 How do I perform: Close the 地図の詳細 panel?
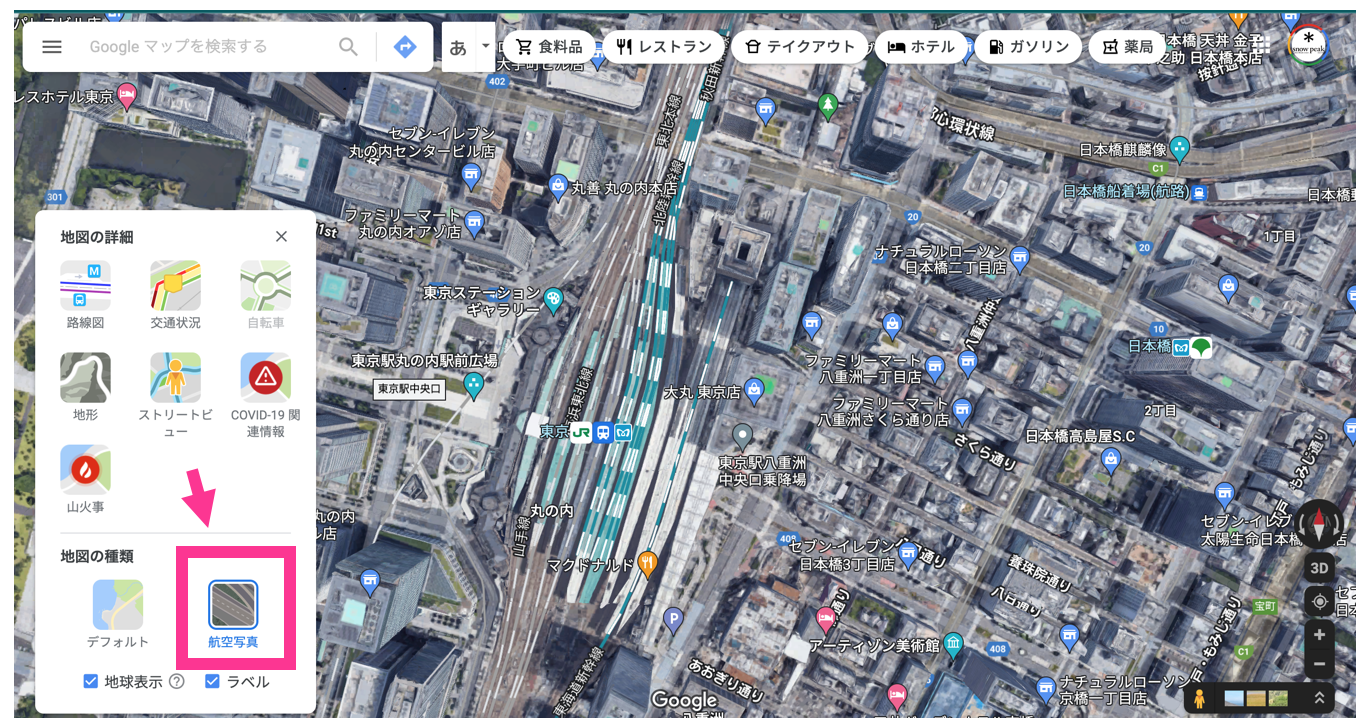tap(281, 236)
